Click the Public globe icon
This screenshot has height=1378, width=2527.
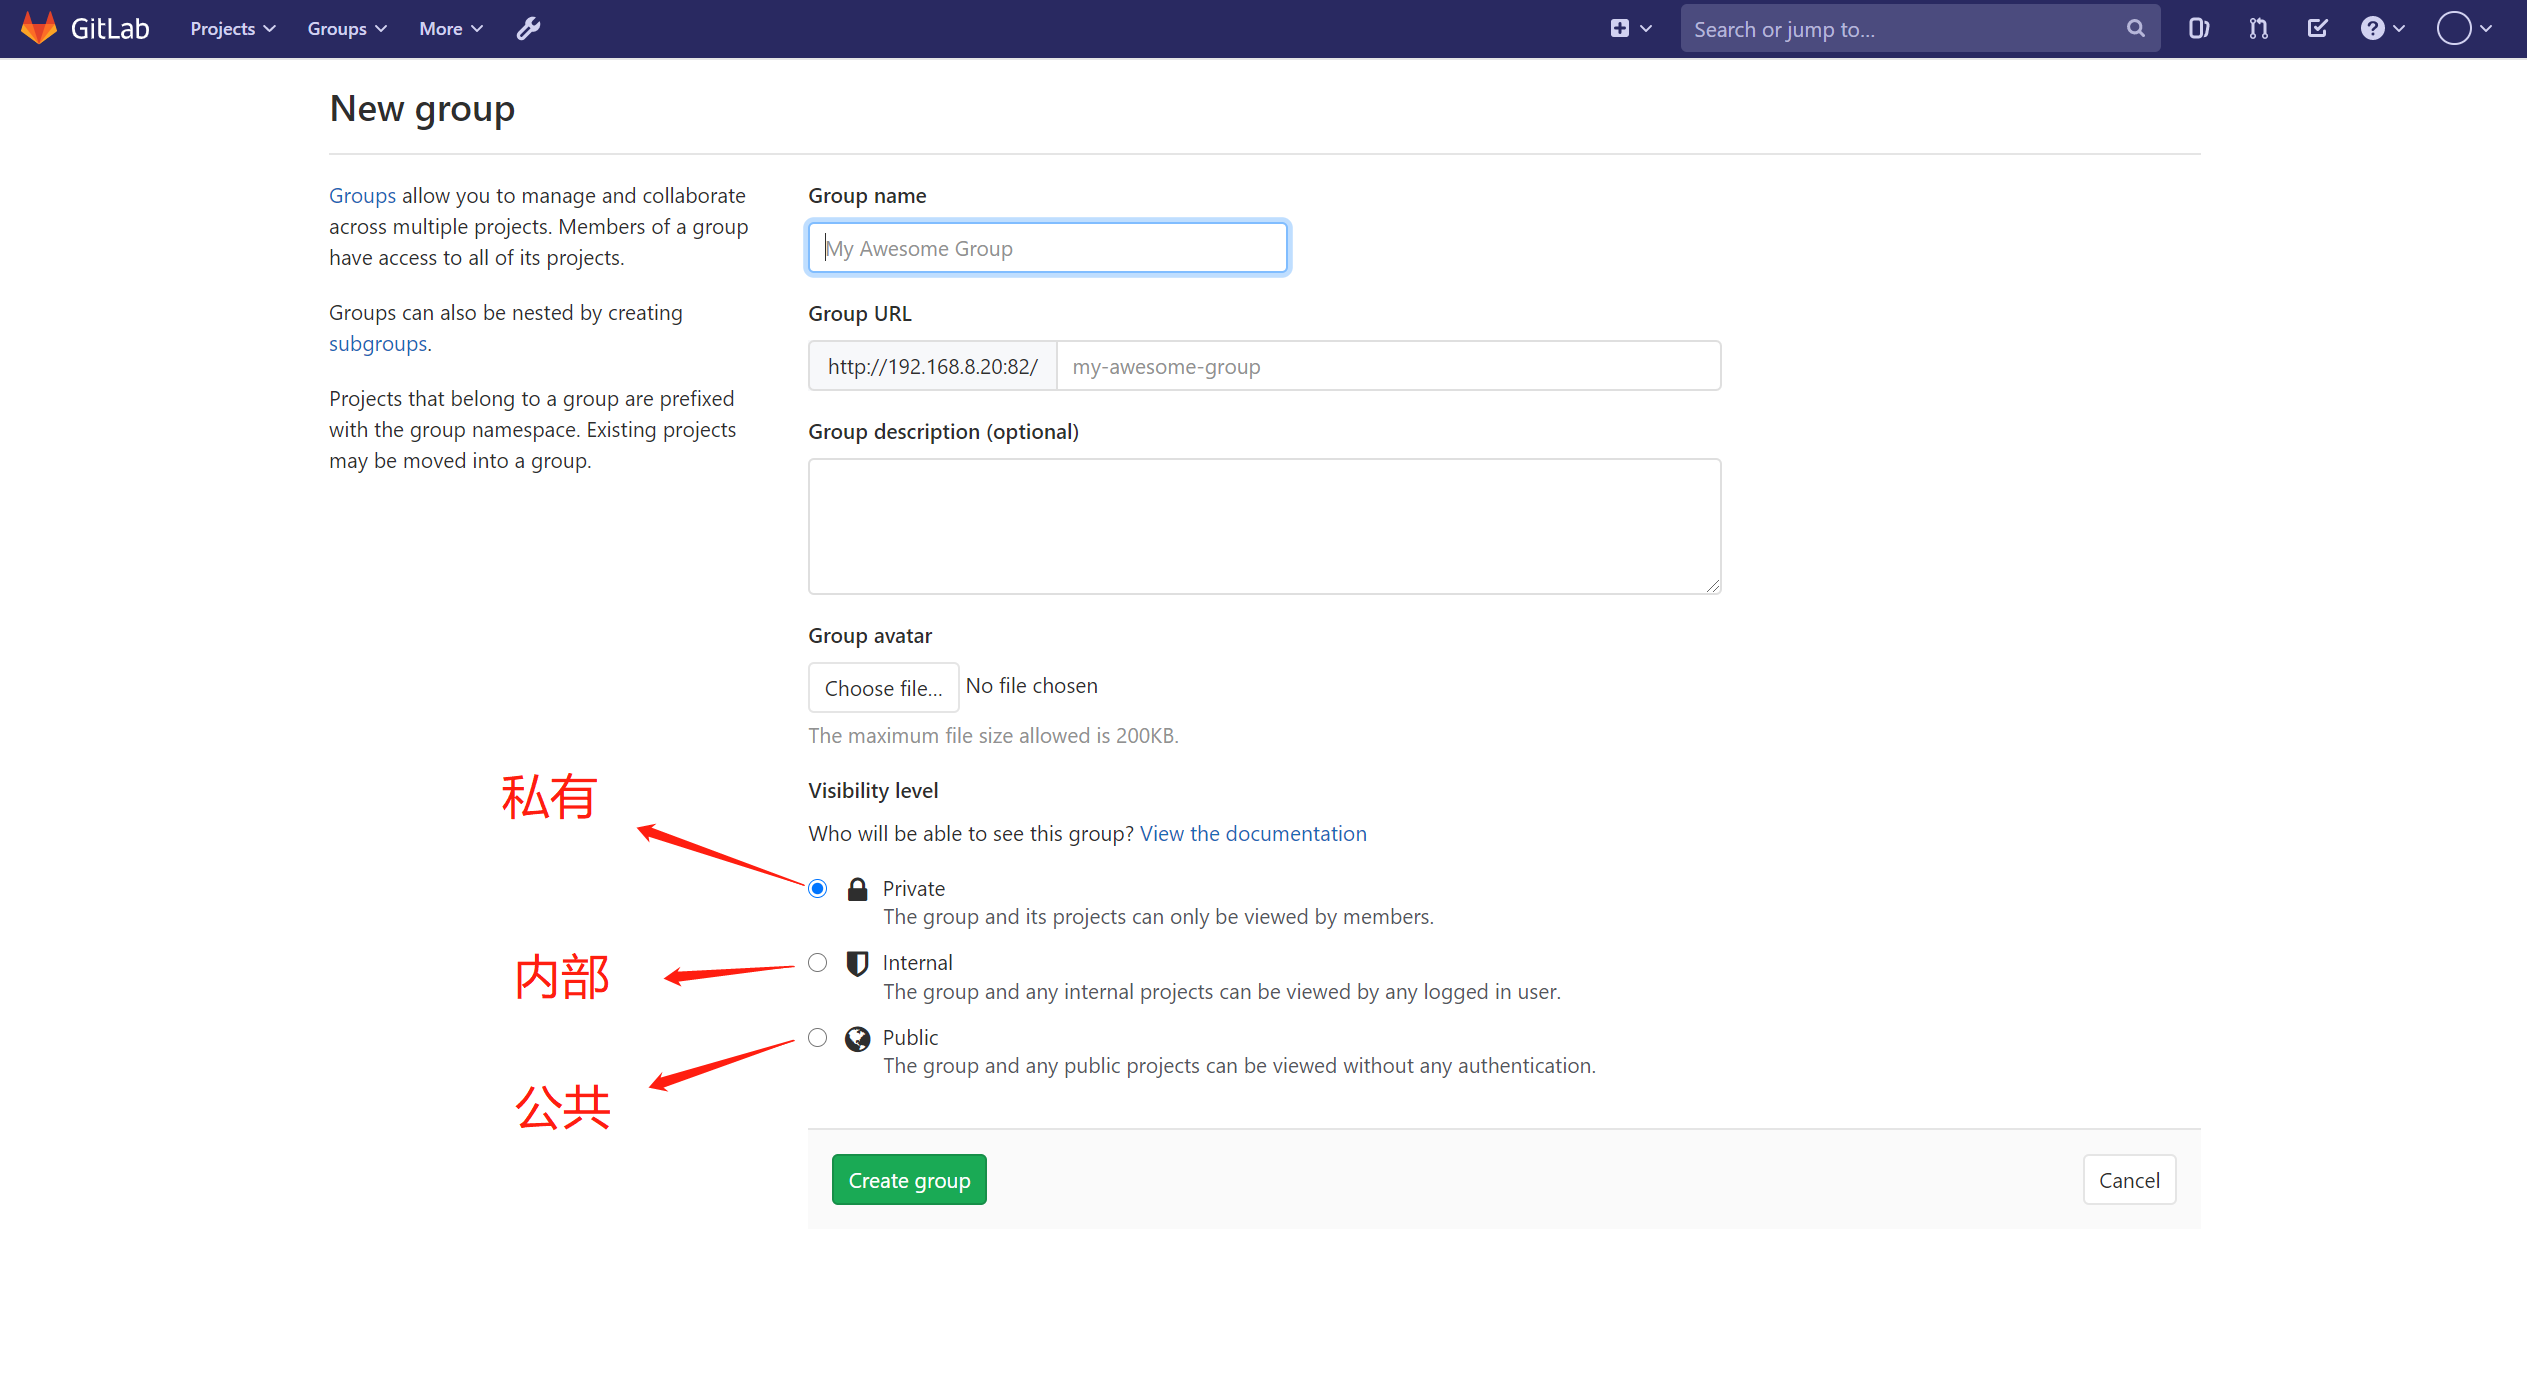point(857,1038)
